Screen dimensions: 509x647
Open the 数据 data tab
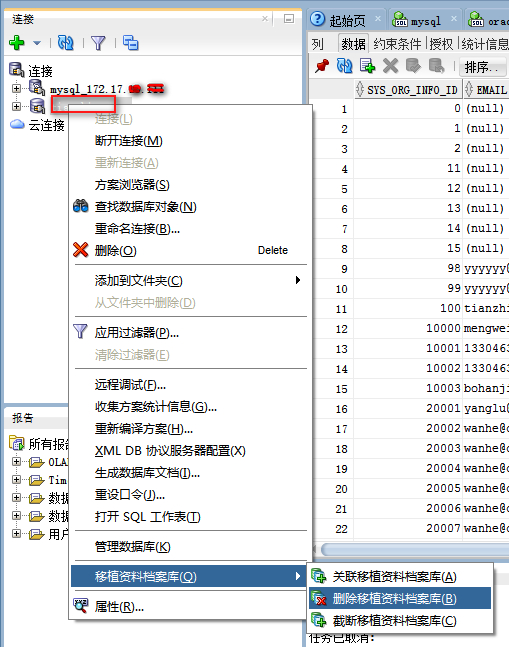(353, 44)
